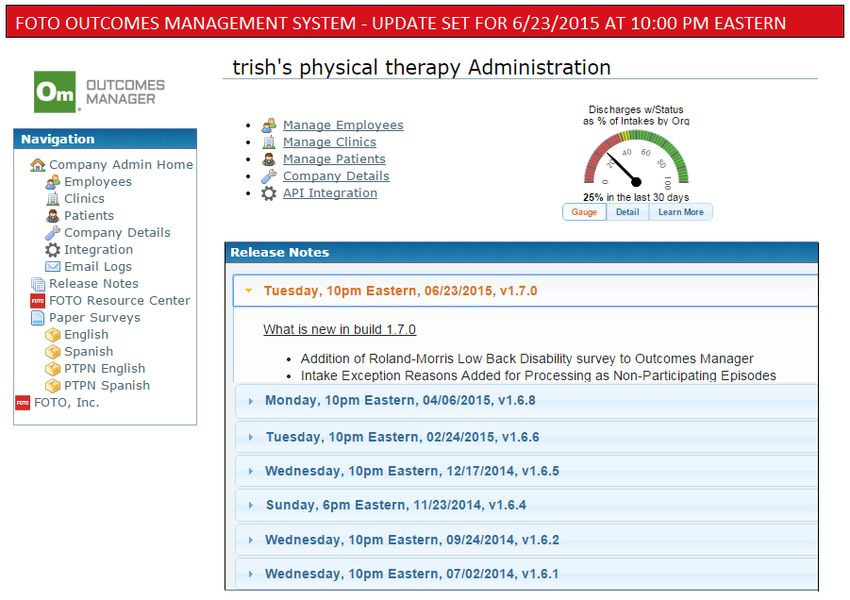Click the discharges gauge dial

tap(636, 158)
